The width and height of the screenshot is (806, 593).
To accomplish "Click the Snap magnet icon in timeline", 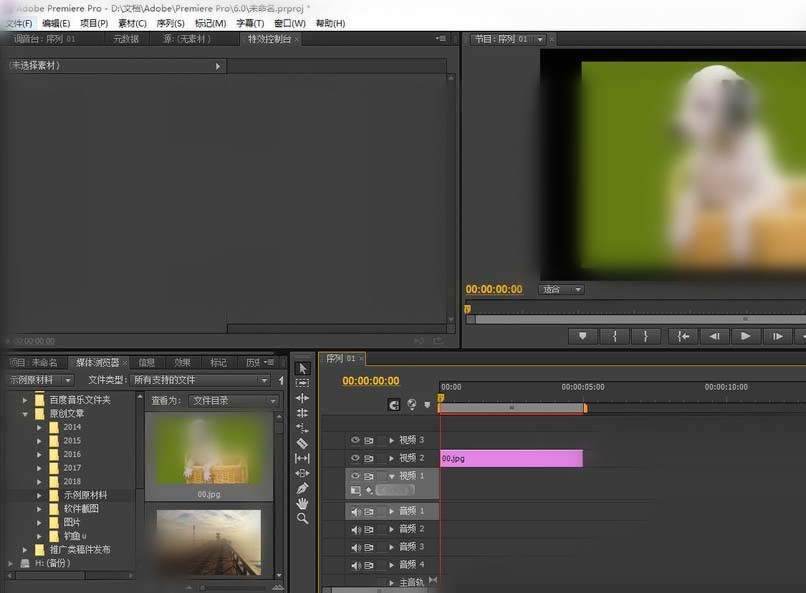I will tap(393, 405).
